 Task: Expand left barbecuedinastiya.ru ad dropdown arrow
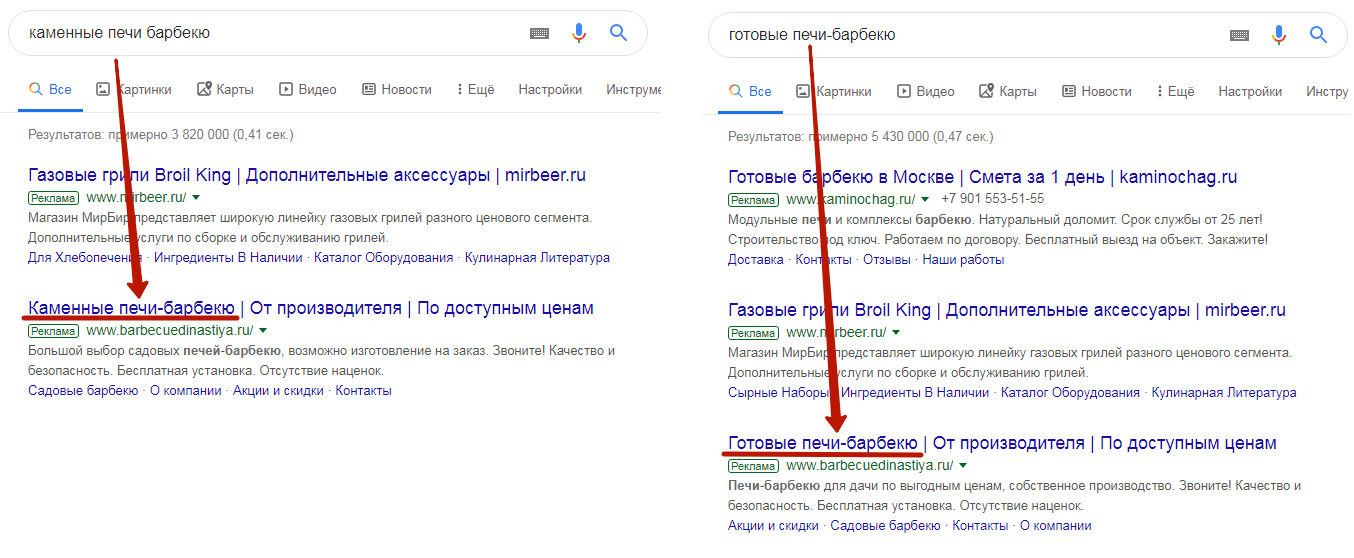pos(264,330)
